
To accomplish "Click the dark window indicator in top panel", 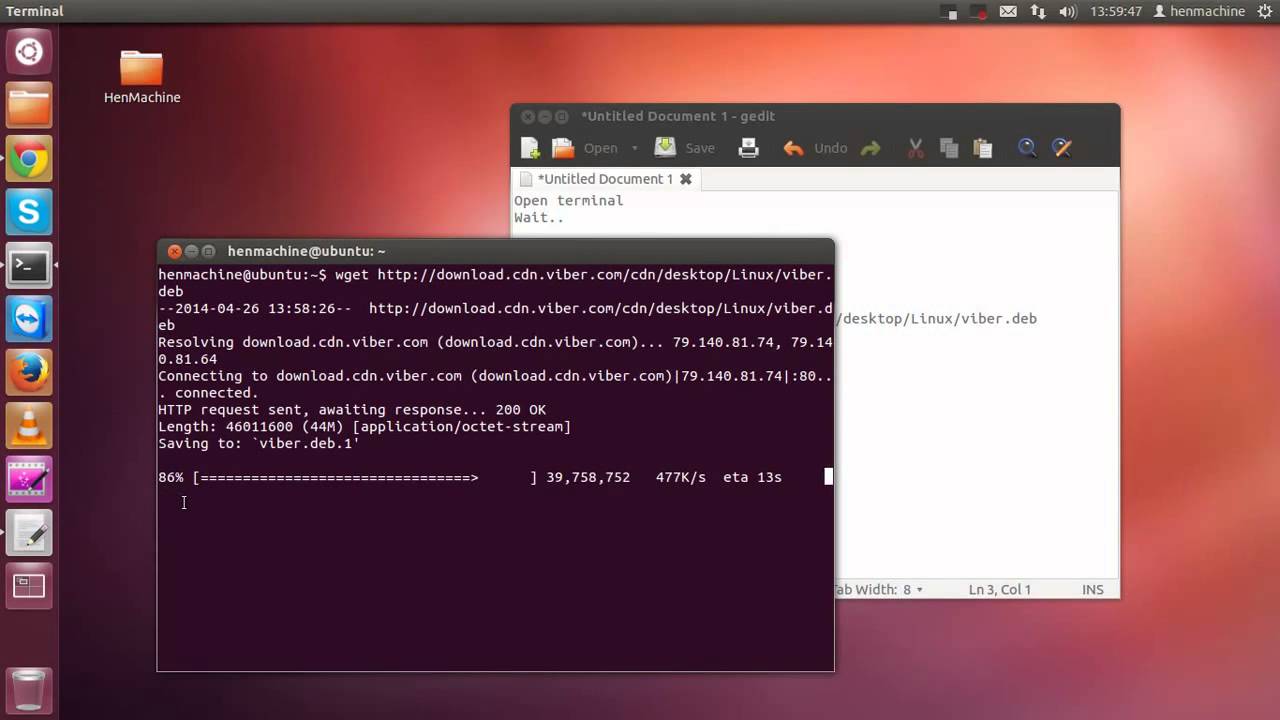I will pyautogui.click(x=949, y=12).
